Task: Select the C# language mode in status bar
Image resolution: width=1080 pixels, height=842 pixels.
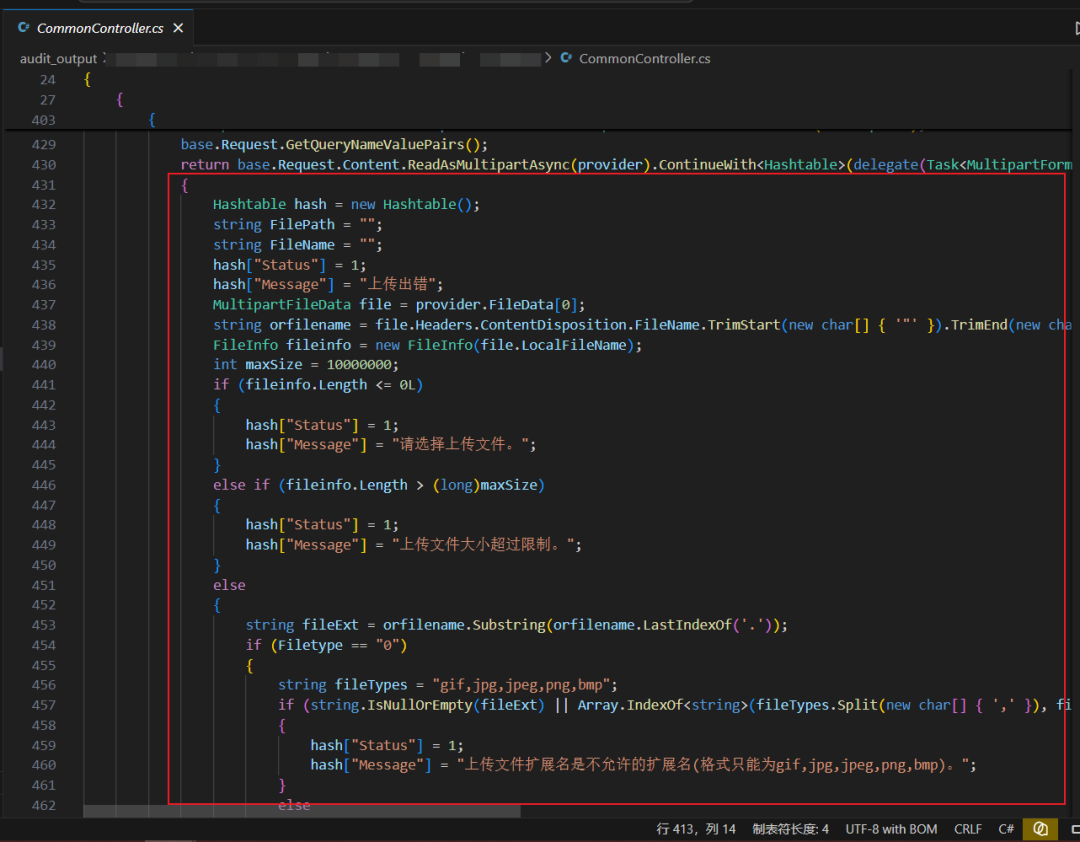Action: 1006,829
